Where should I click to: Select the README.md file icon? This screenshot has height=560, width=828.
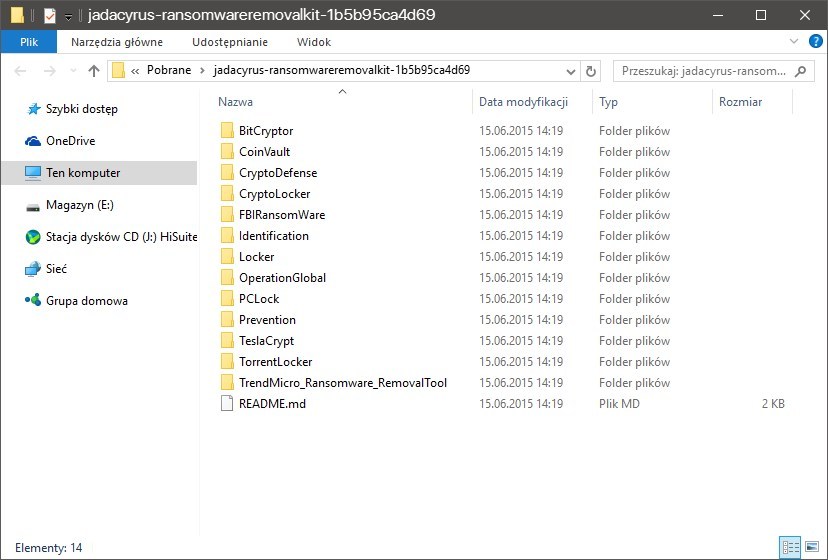227,404
